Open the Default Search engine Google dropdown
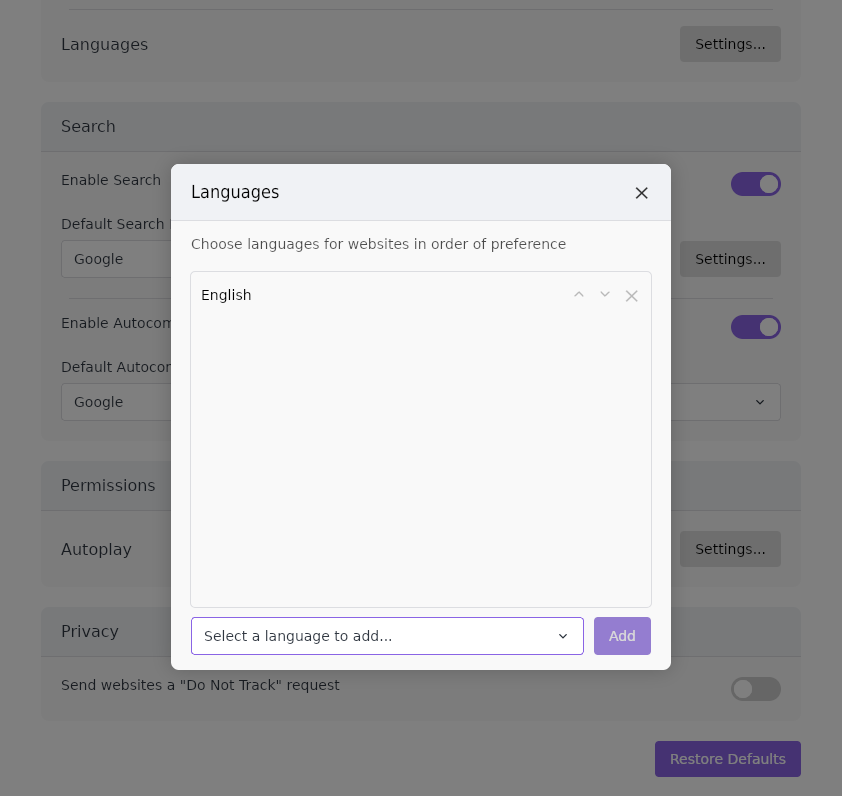842x796 pixels. coord(115,259)
